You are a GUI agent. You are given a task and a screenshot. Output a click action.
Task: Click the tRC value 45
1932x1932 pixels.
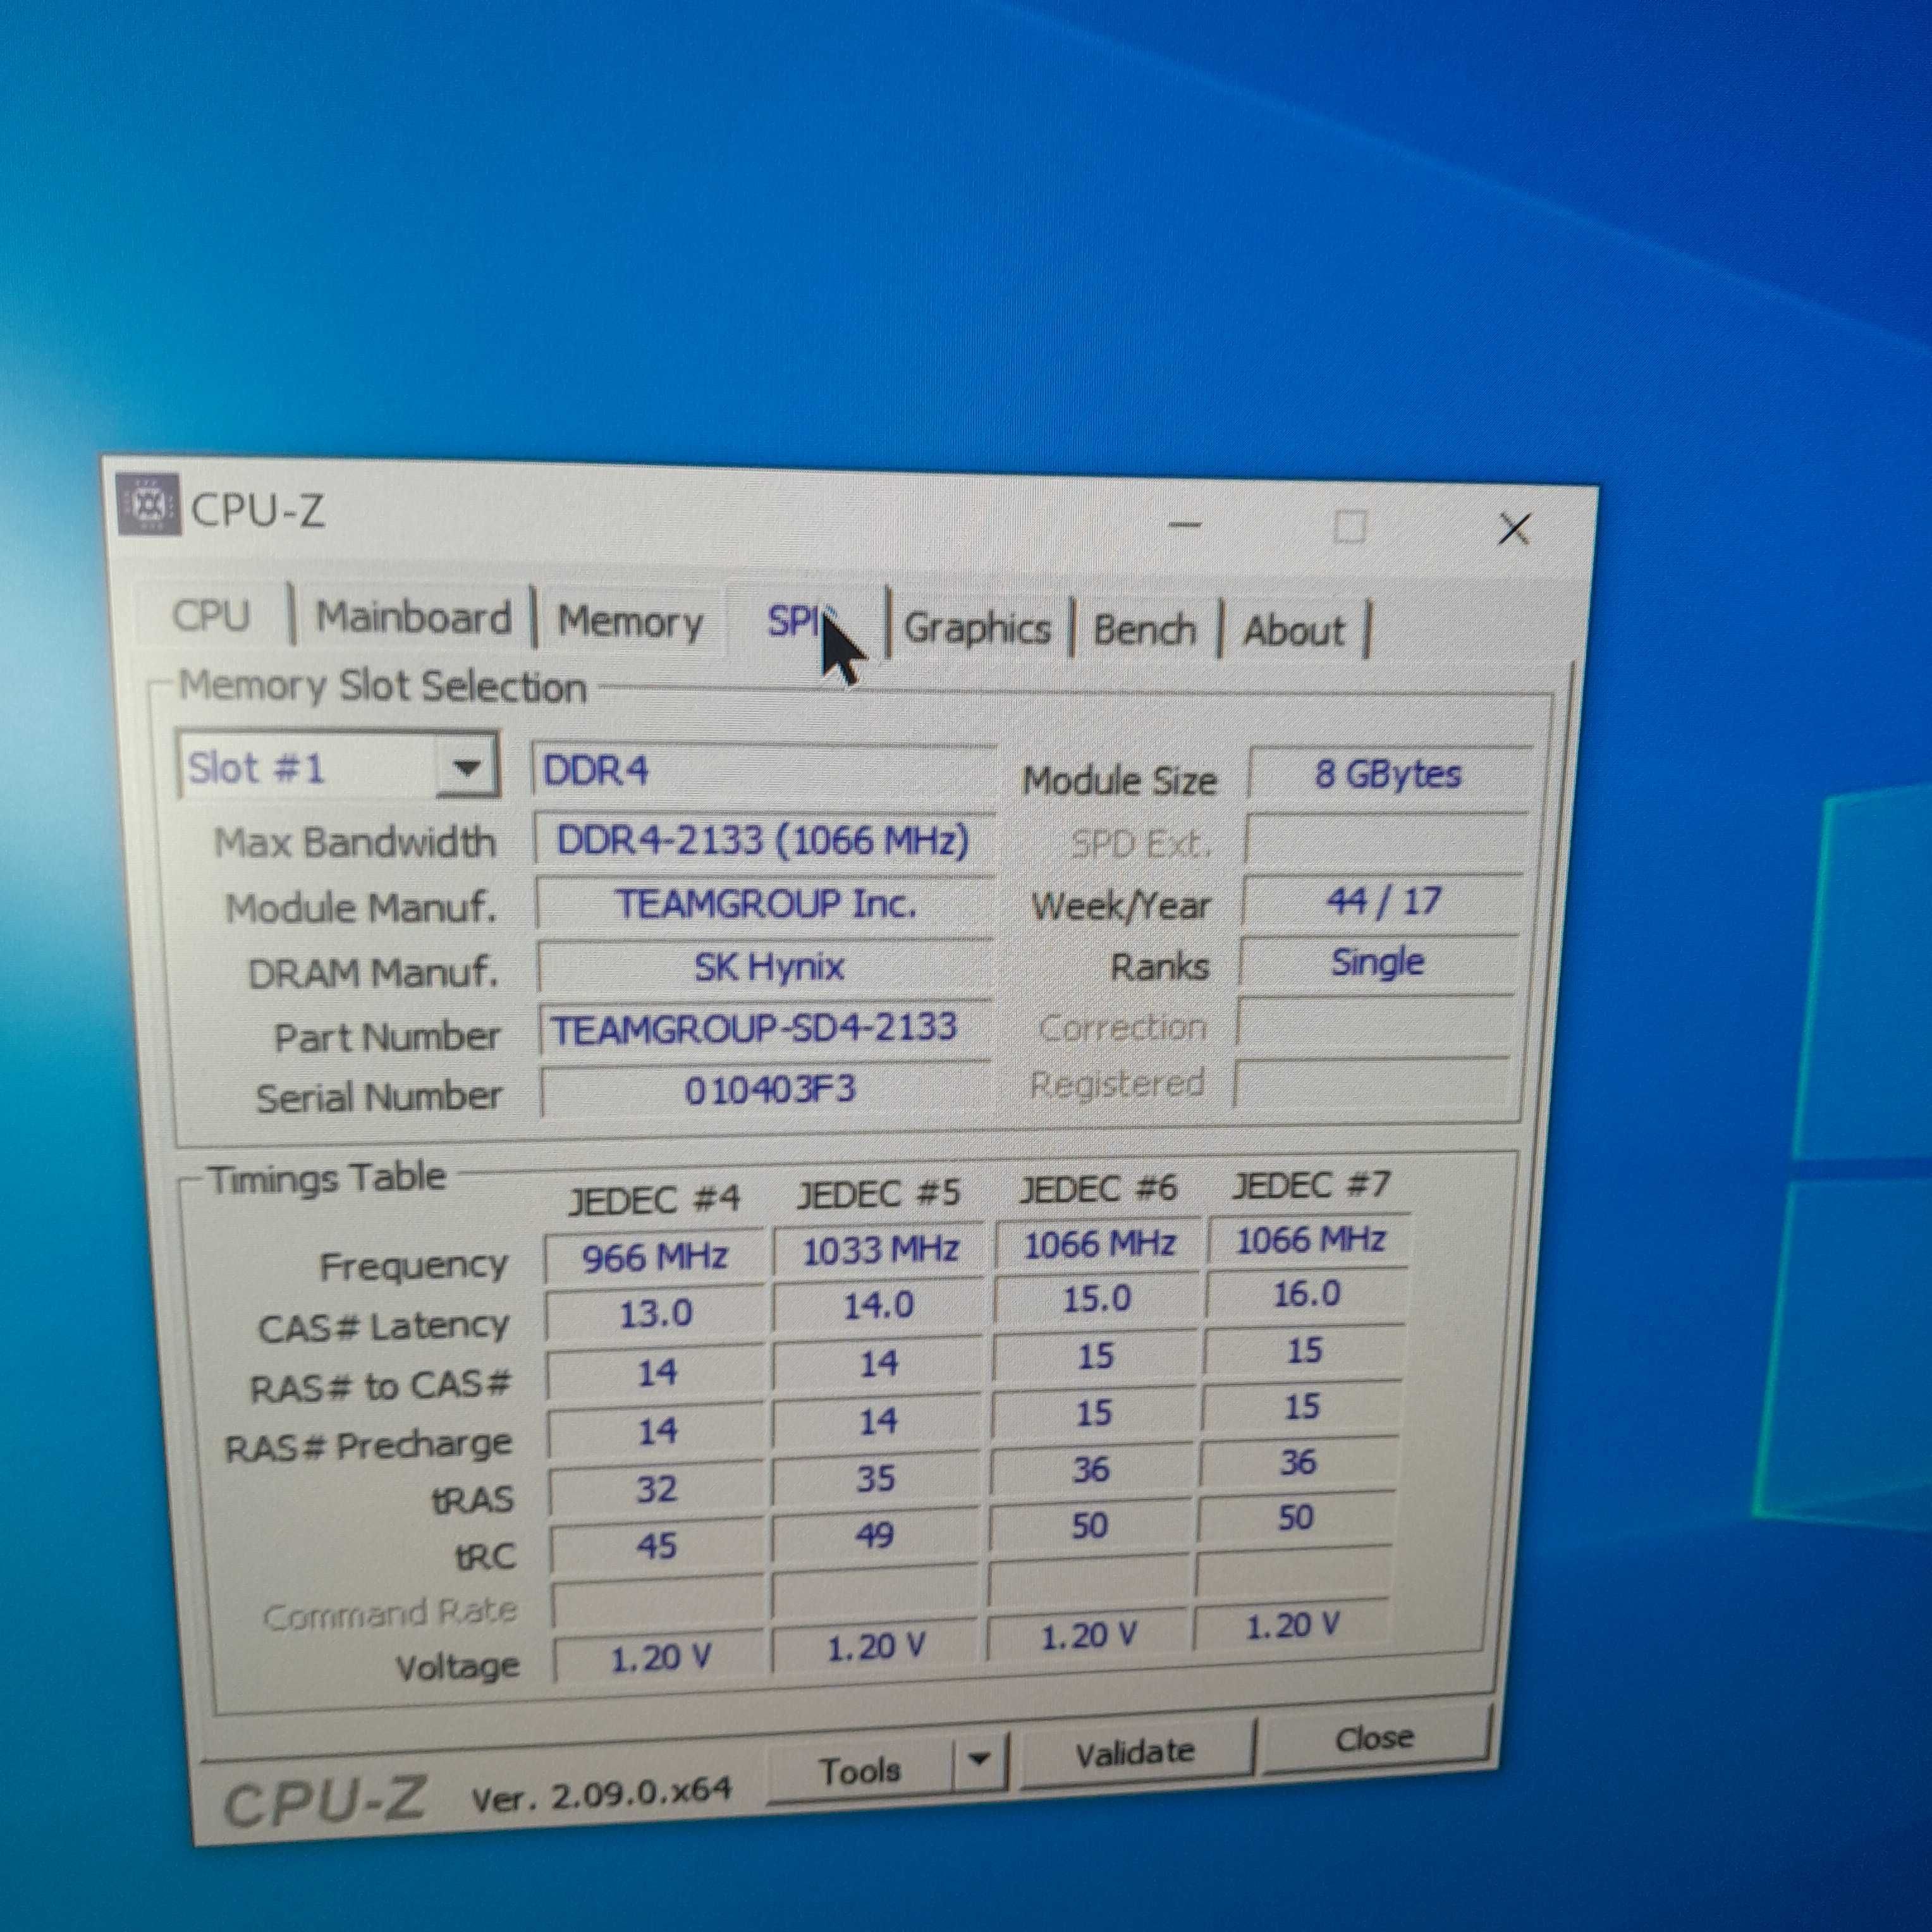(x=656, y=1548)
